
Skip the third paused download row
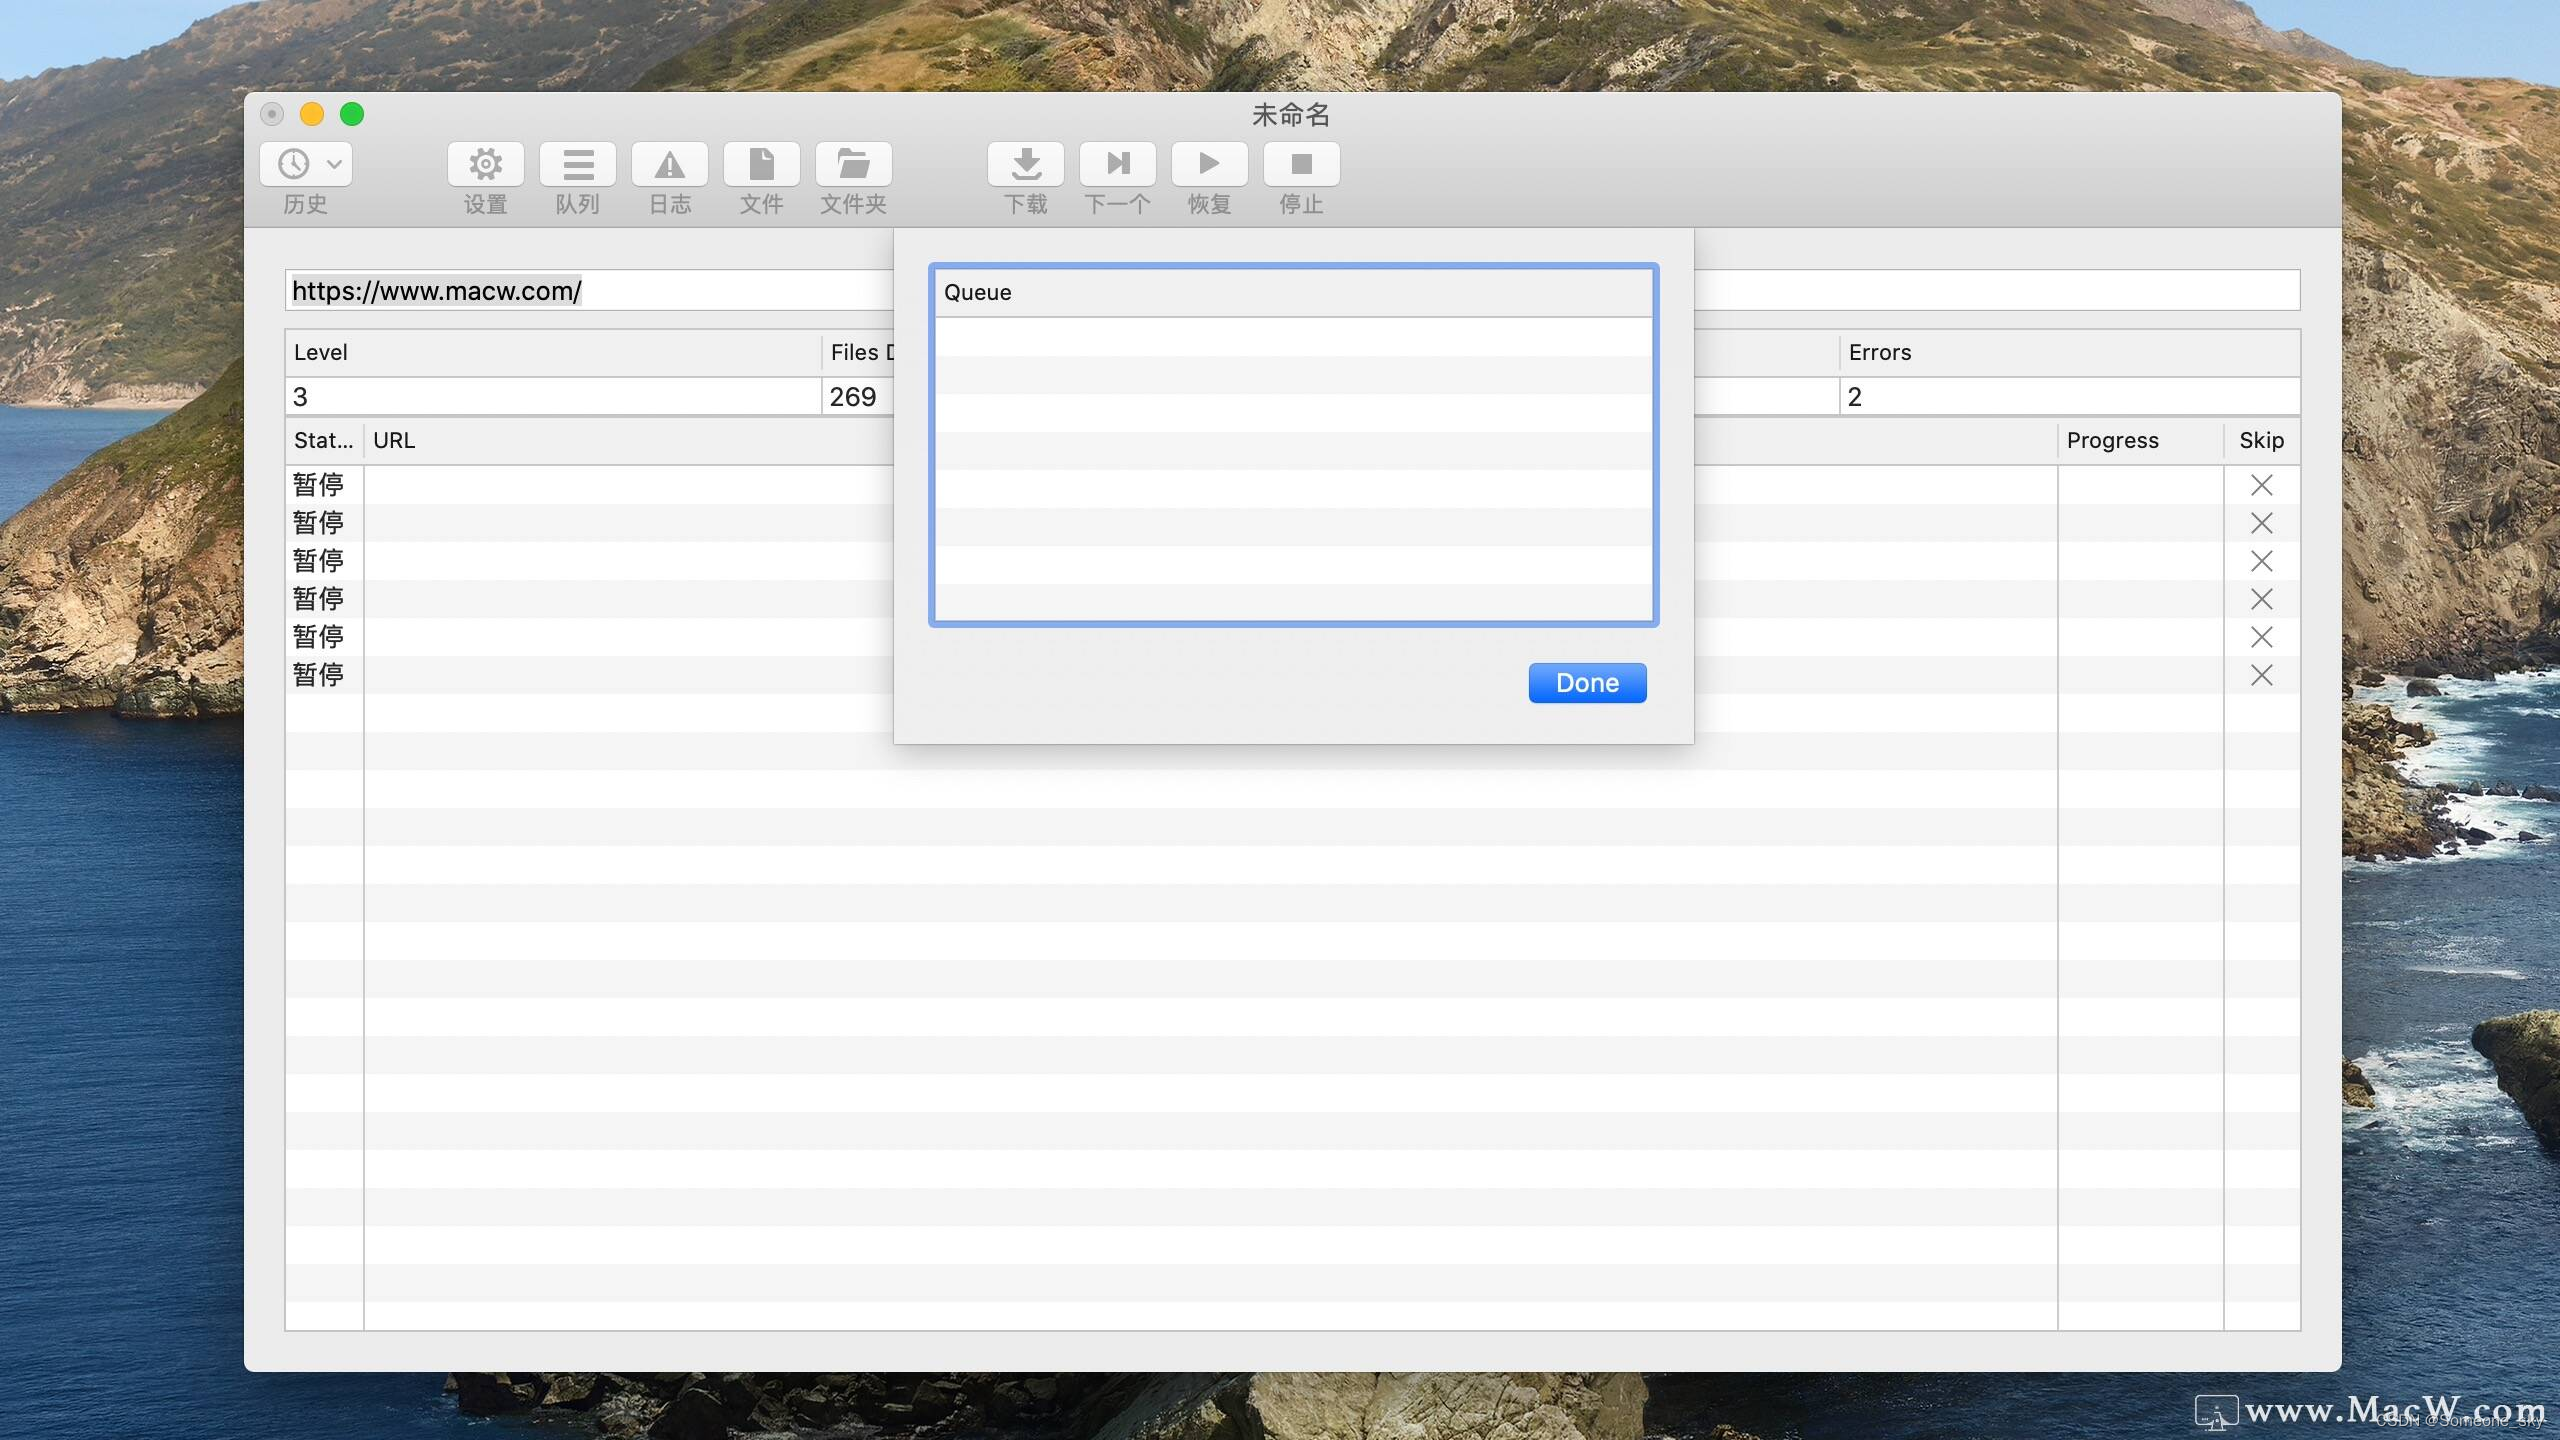(2261, 561)
